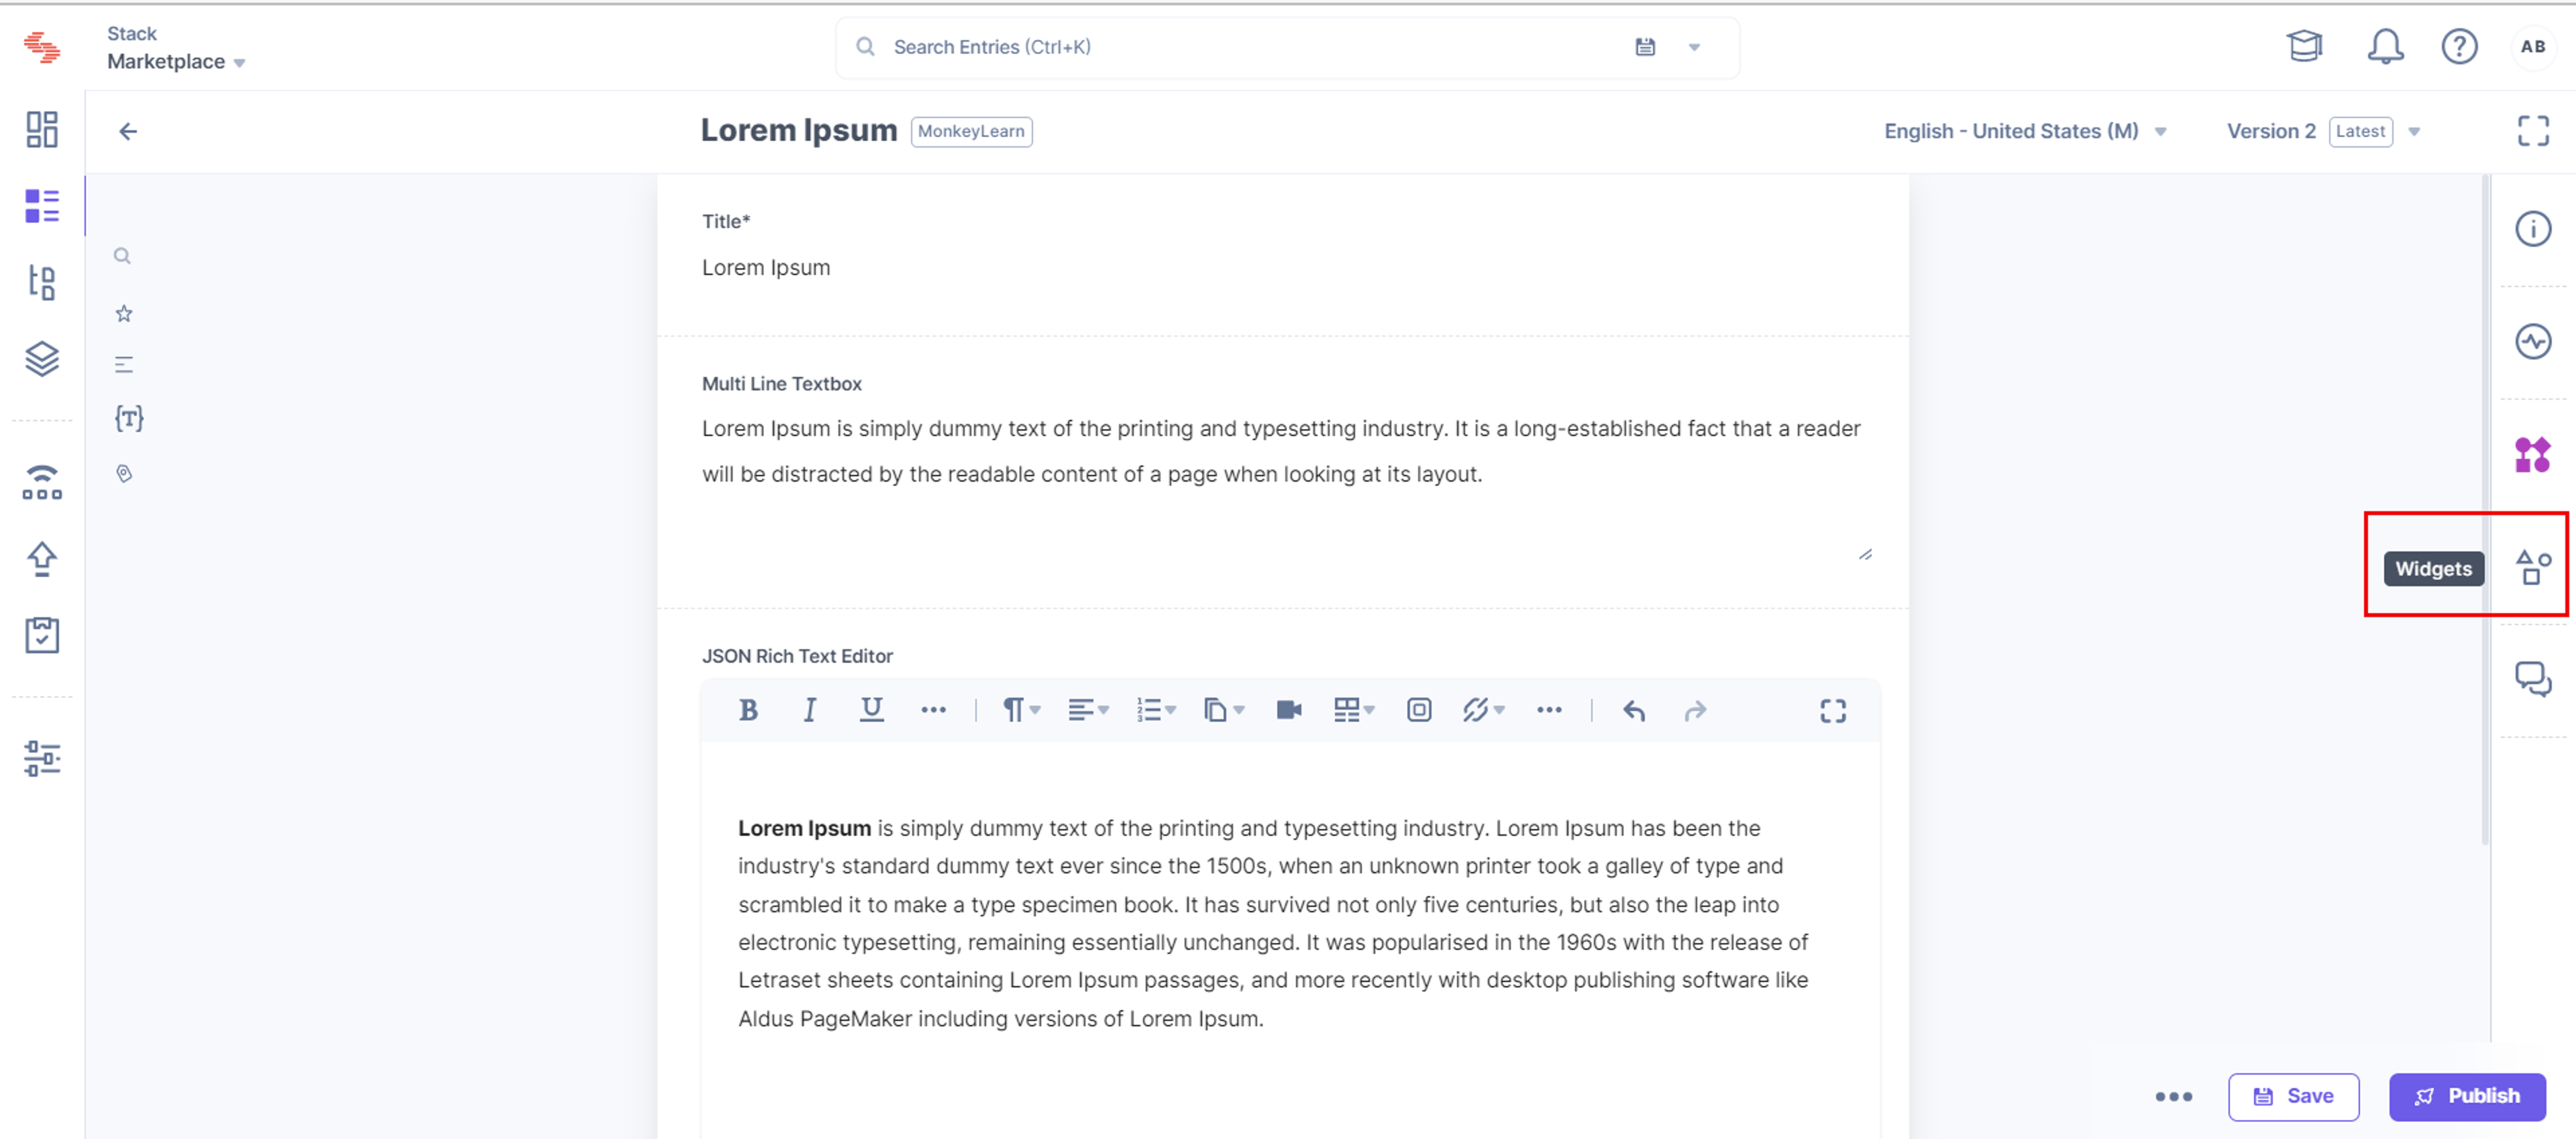Open the table insert dropdown

click(1354, 710)
